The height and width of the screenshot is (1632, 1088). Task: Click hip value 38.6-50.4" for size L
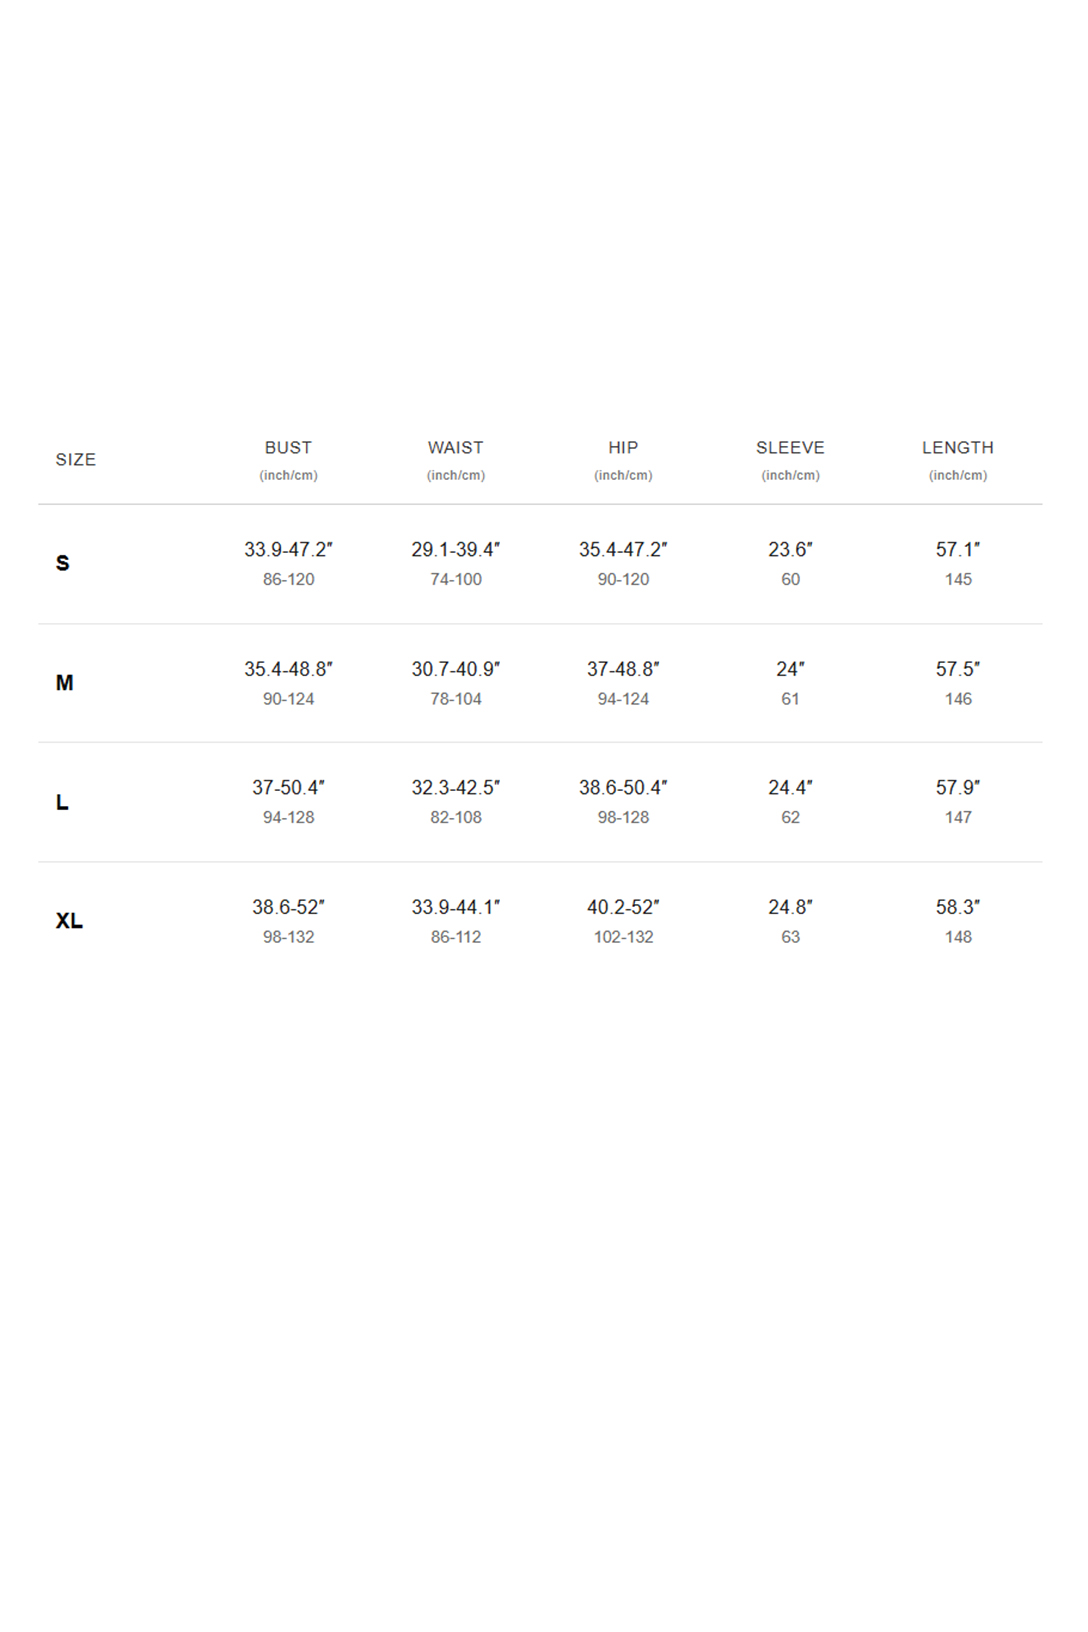click(623, 788)
